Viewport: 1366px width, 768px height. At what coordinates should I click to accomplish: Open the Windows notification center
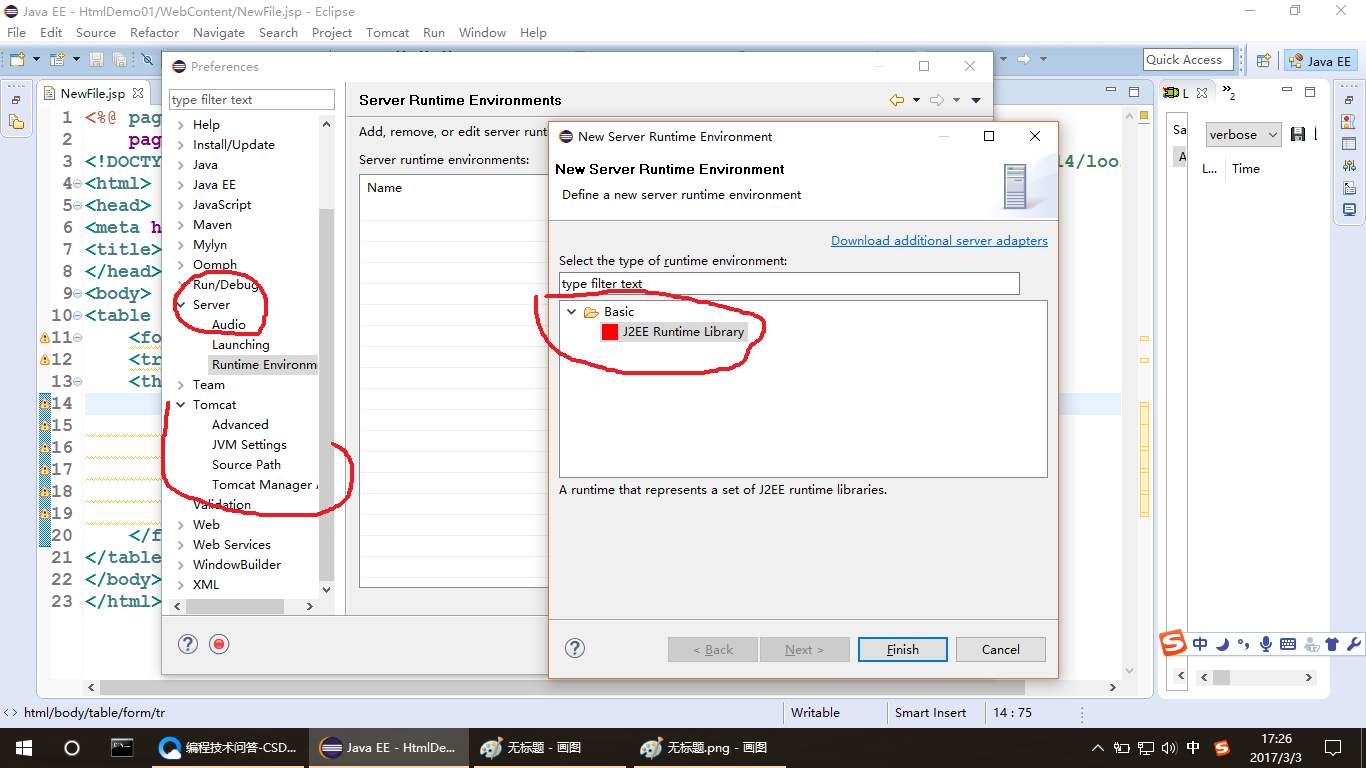point(1333,747)
